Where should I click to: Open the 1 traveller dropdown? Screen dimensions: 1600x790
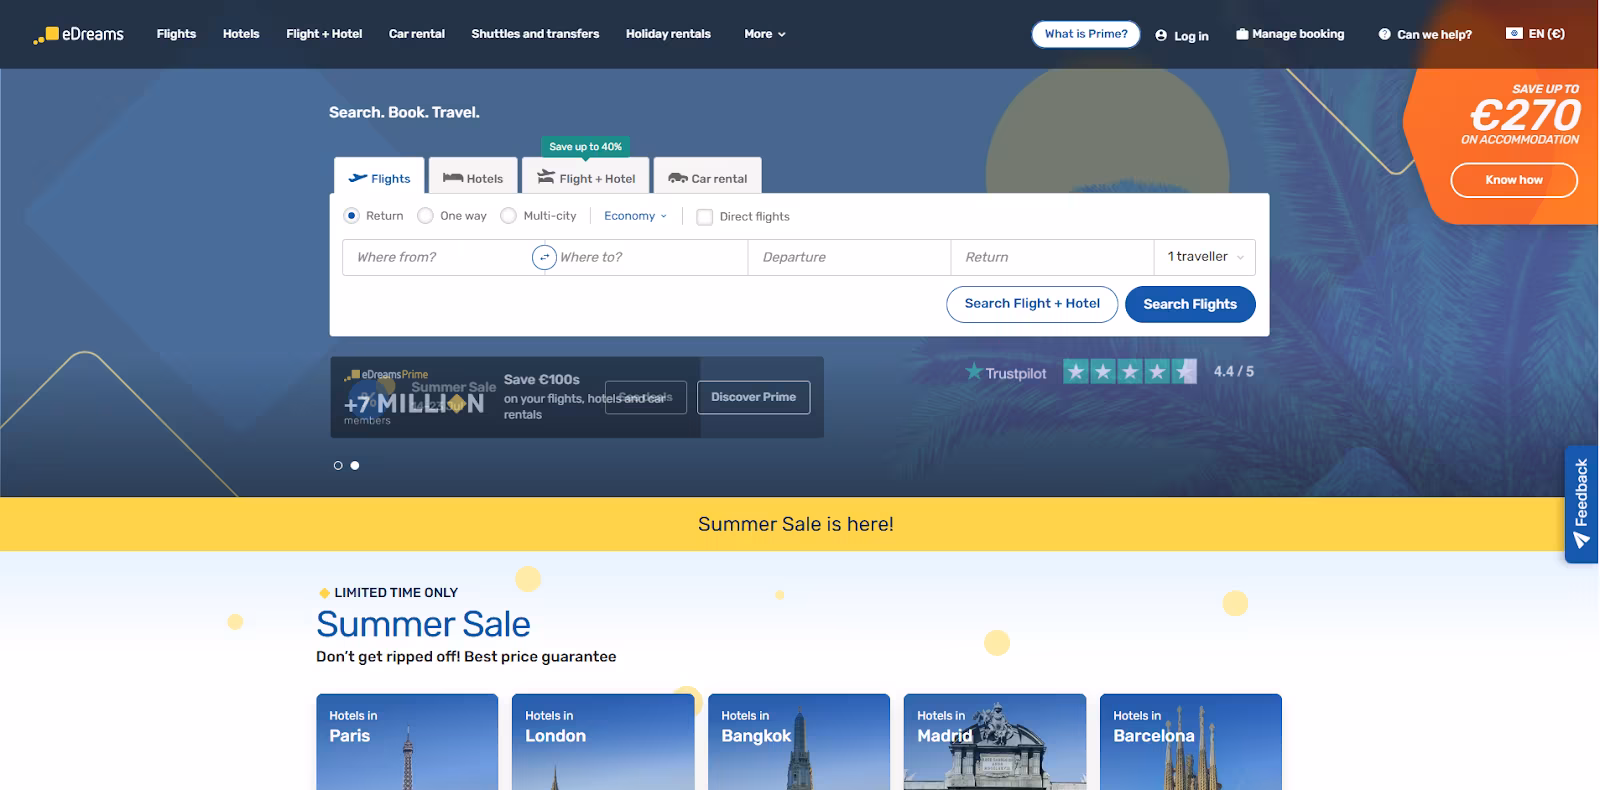click(x=1204, y=257)
